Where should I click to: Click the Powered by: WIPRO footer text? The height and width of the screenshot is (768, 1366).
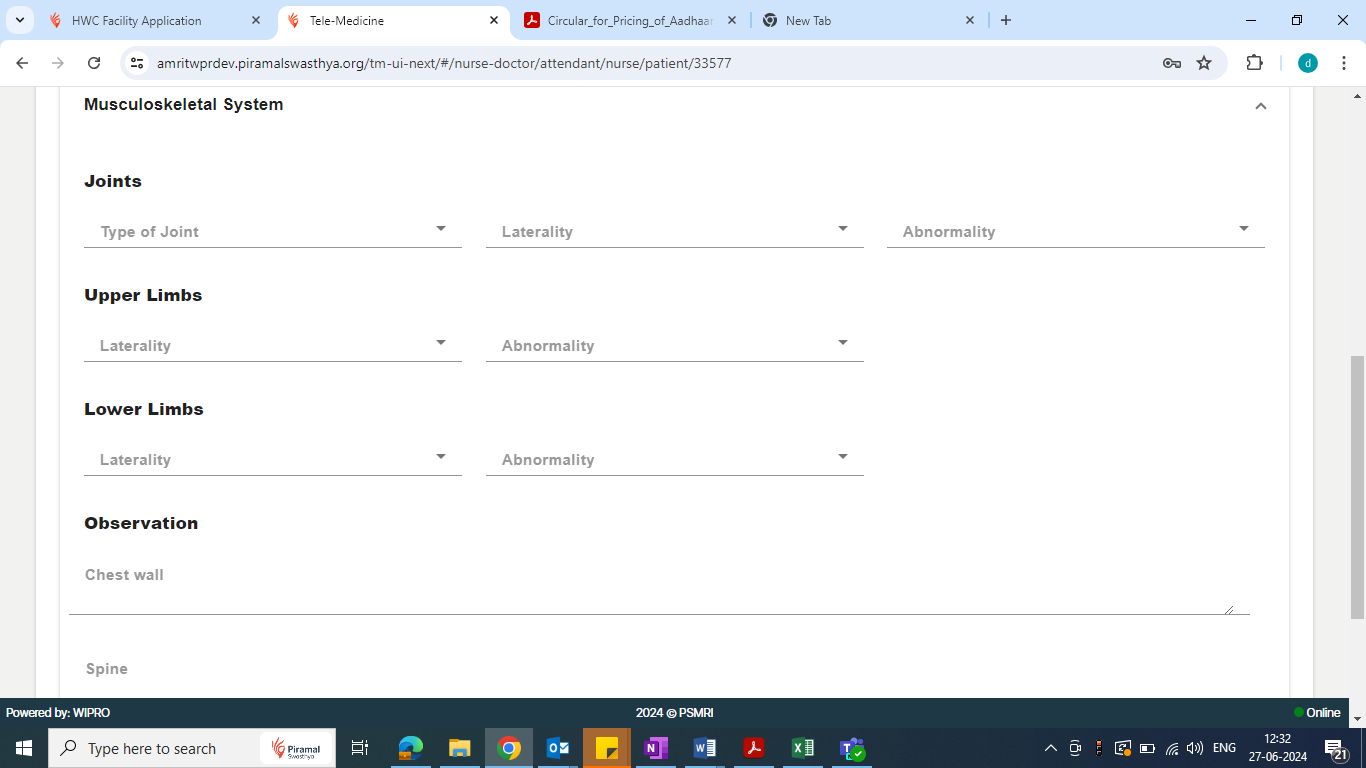tap(58, 713)
